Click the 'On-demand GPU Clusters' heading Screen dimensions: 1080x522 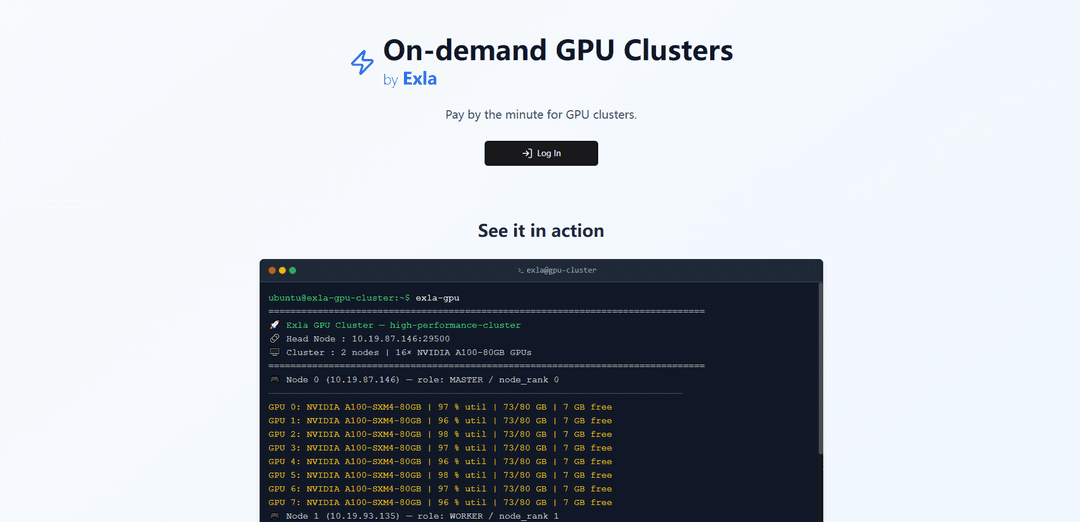point(558,51)
